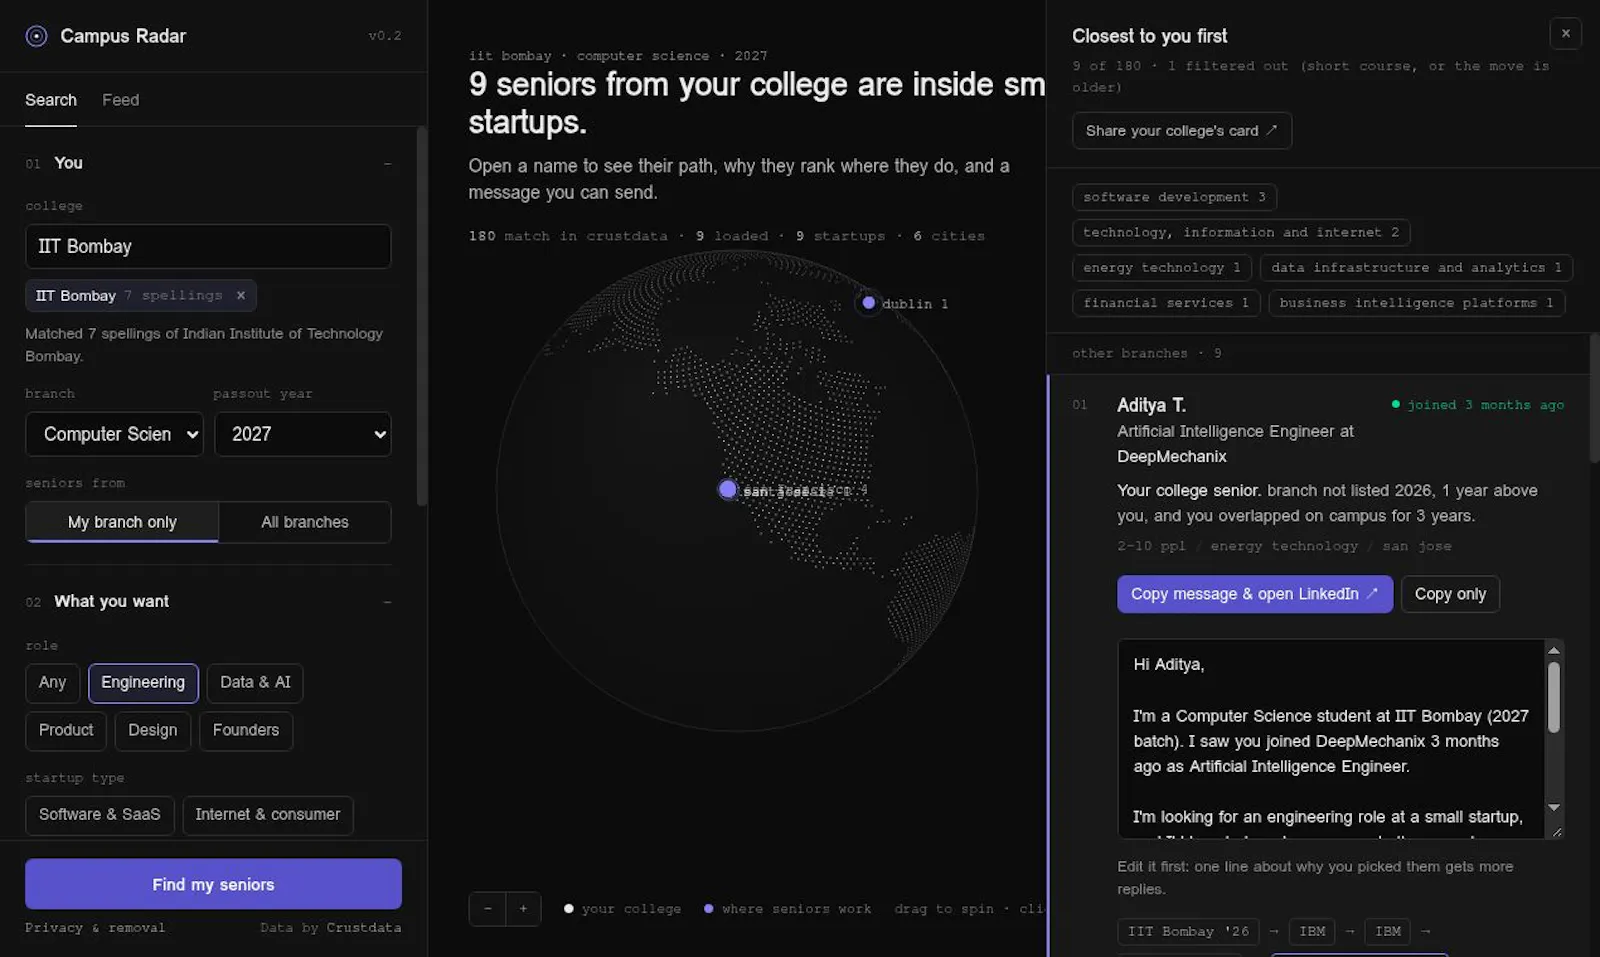
Task: Click the San Francisco marker on globe
Action: pyautogui.click(x=728, y=489)
